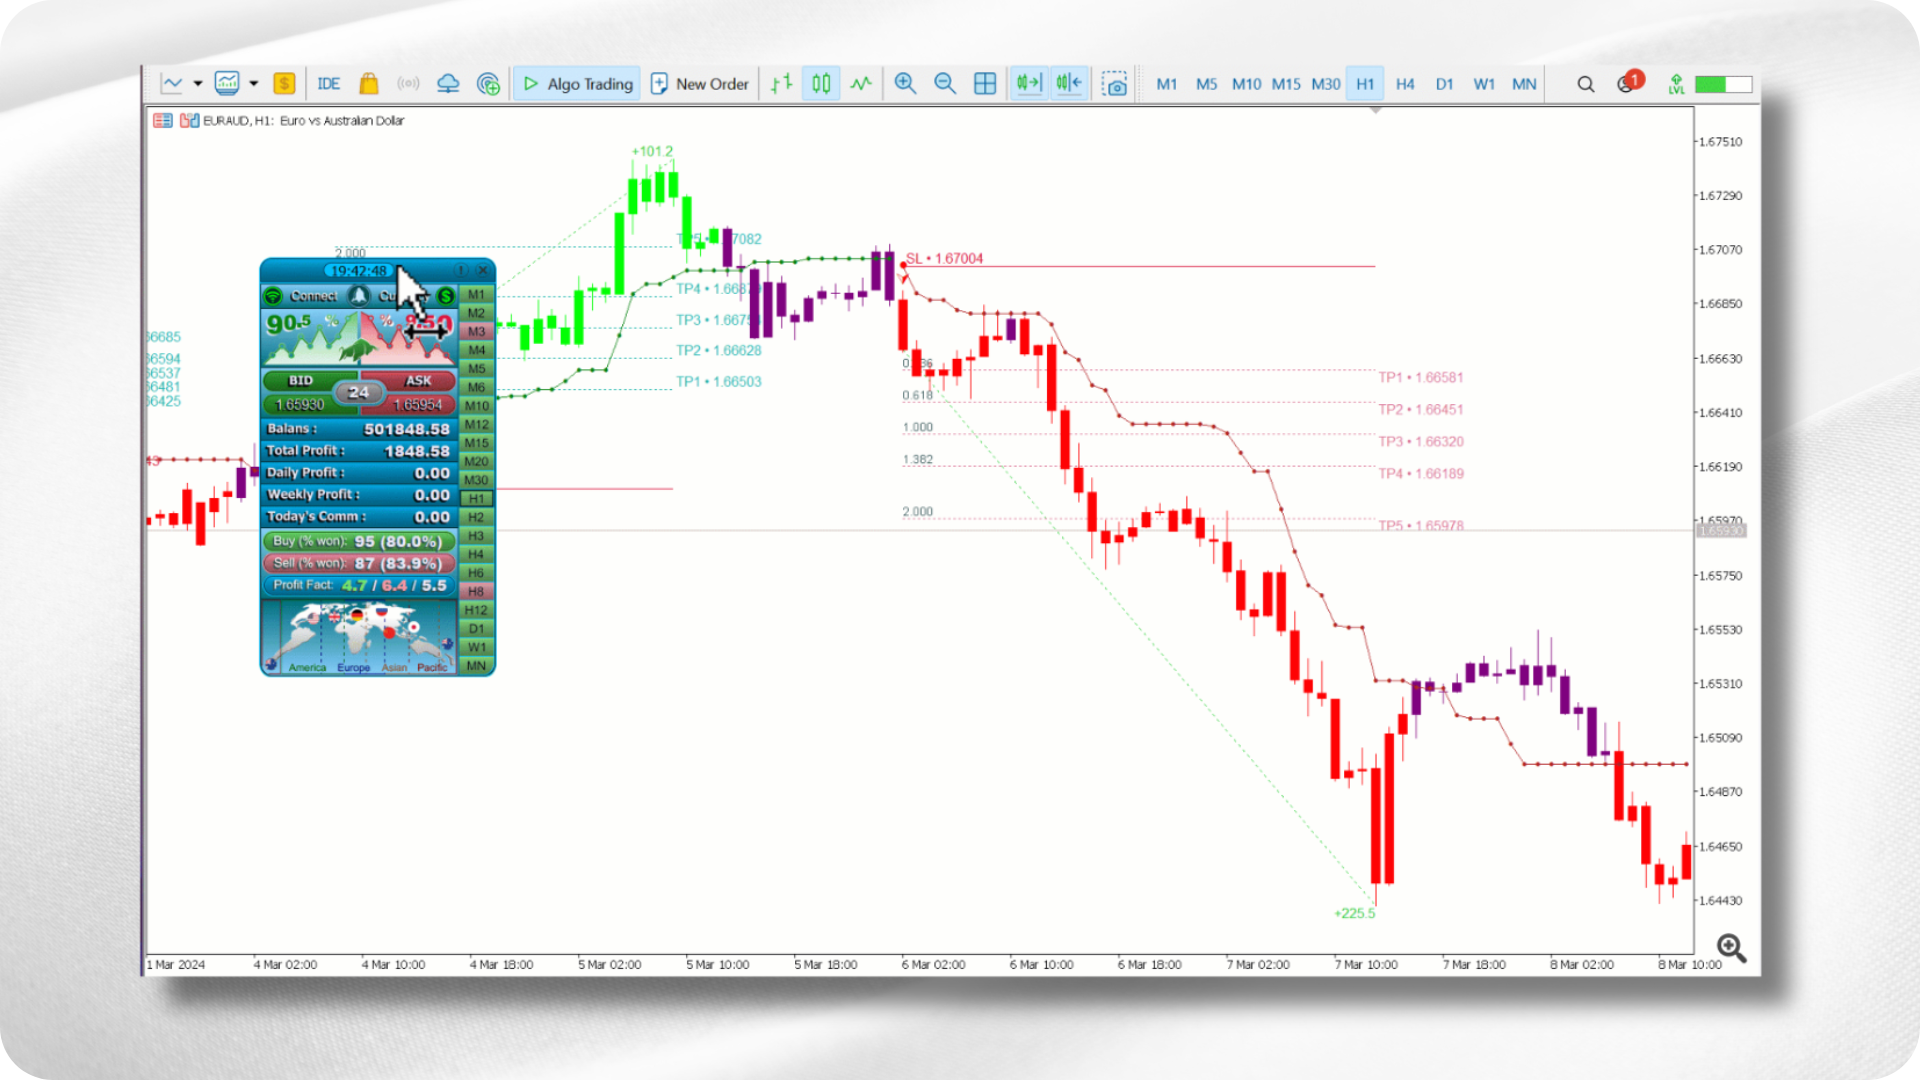Select the D1 timeframe tab

pos(1444,84)
